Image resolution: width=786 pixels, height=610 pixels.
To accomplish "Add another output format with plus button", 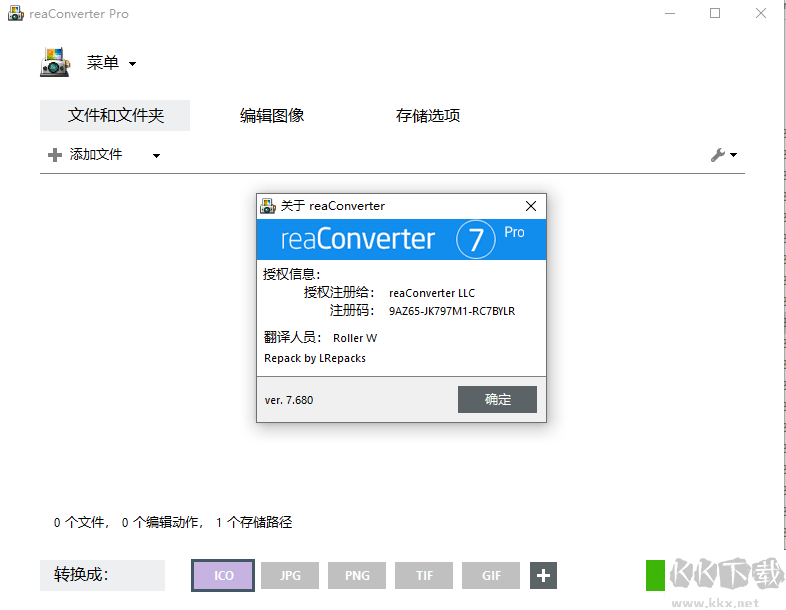I will click(x=543, y=575).
